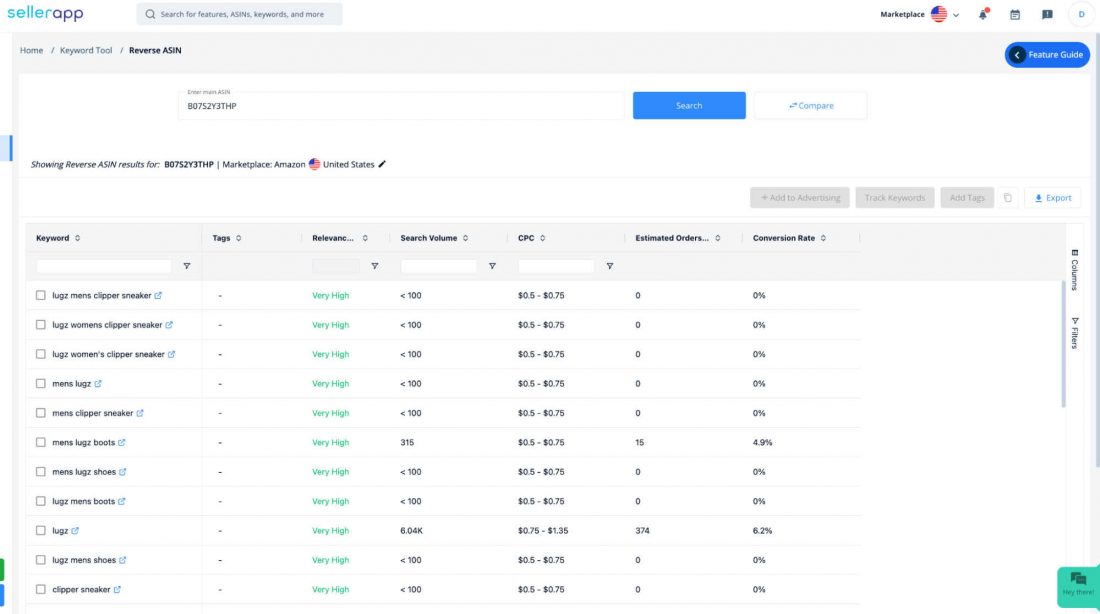This screenshot has width=1100, height=614.
Task: Open the feedback message icon
Action: (x=1047, y=14)
